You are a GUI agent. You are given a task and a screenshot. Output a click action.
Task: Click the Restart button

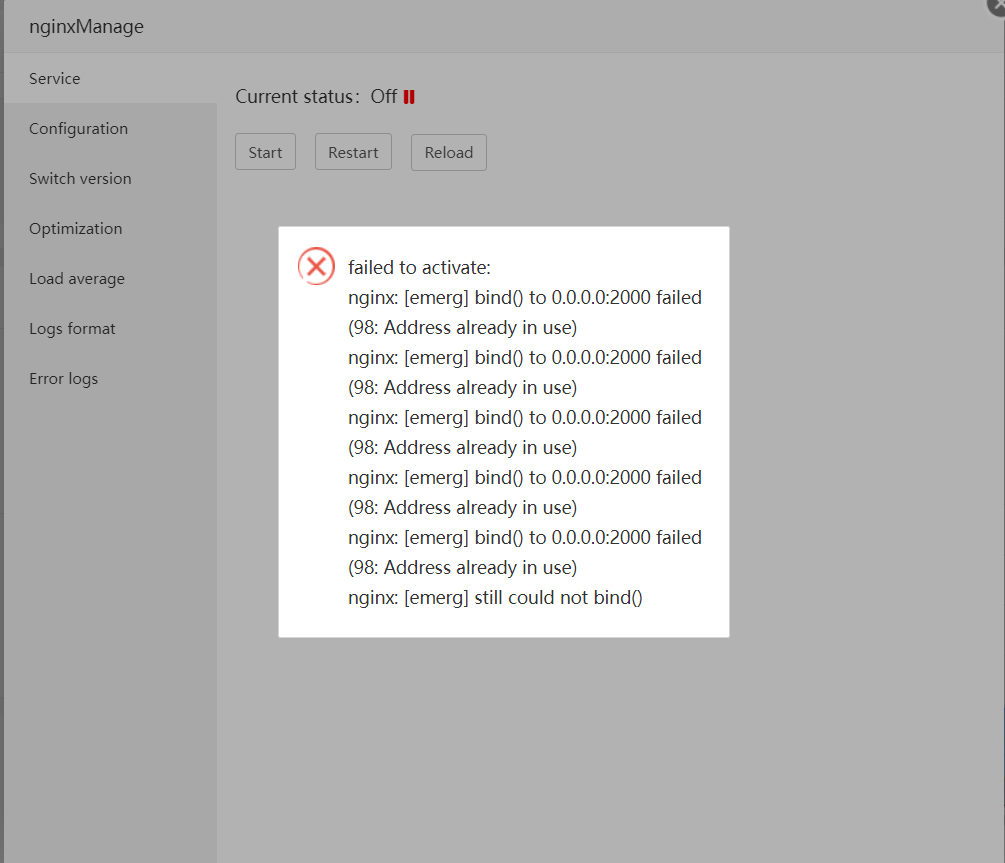click(353, 152)
